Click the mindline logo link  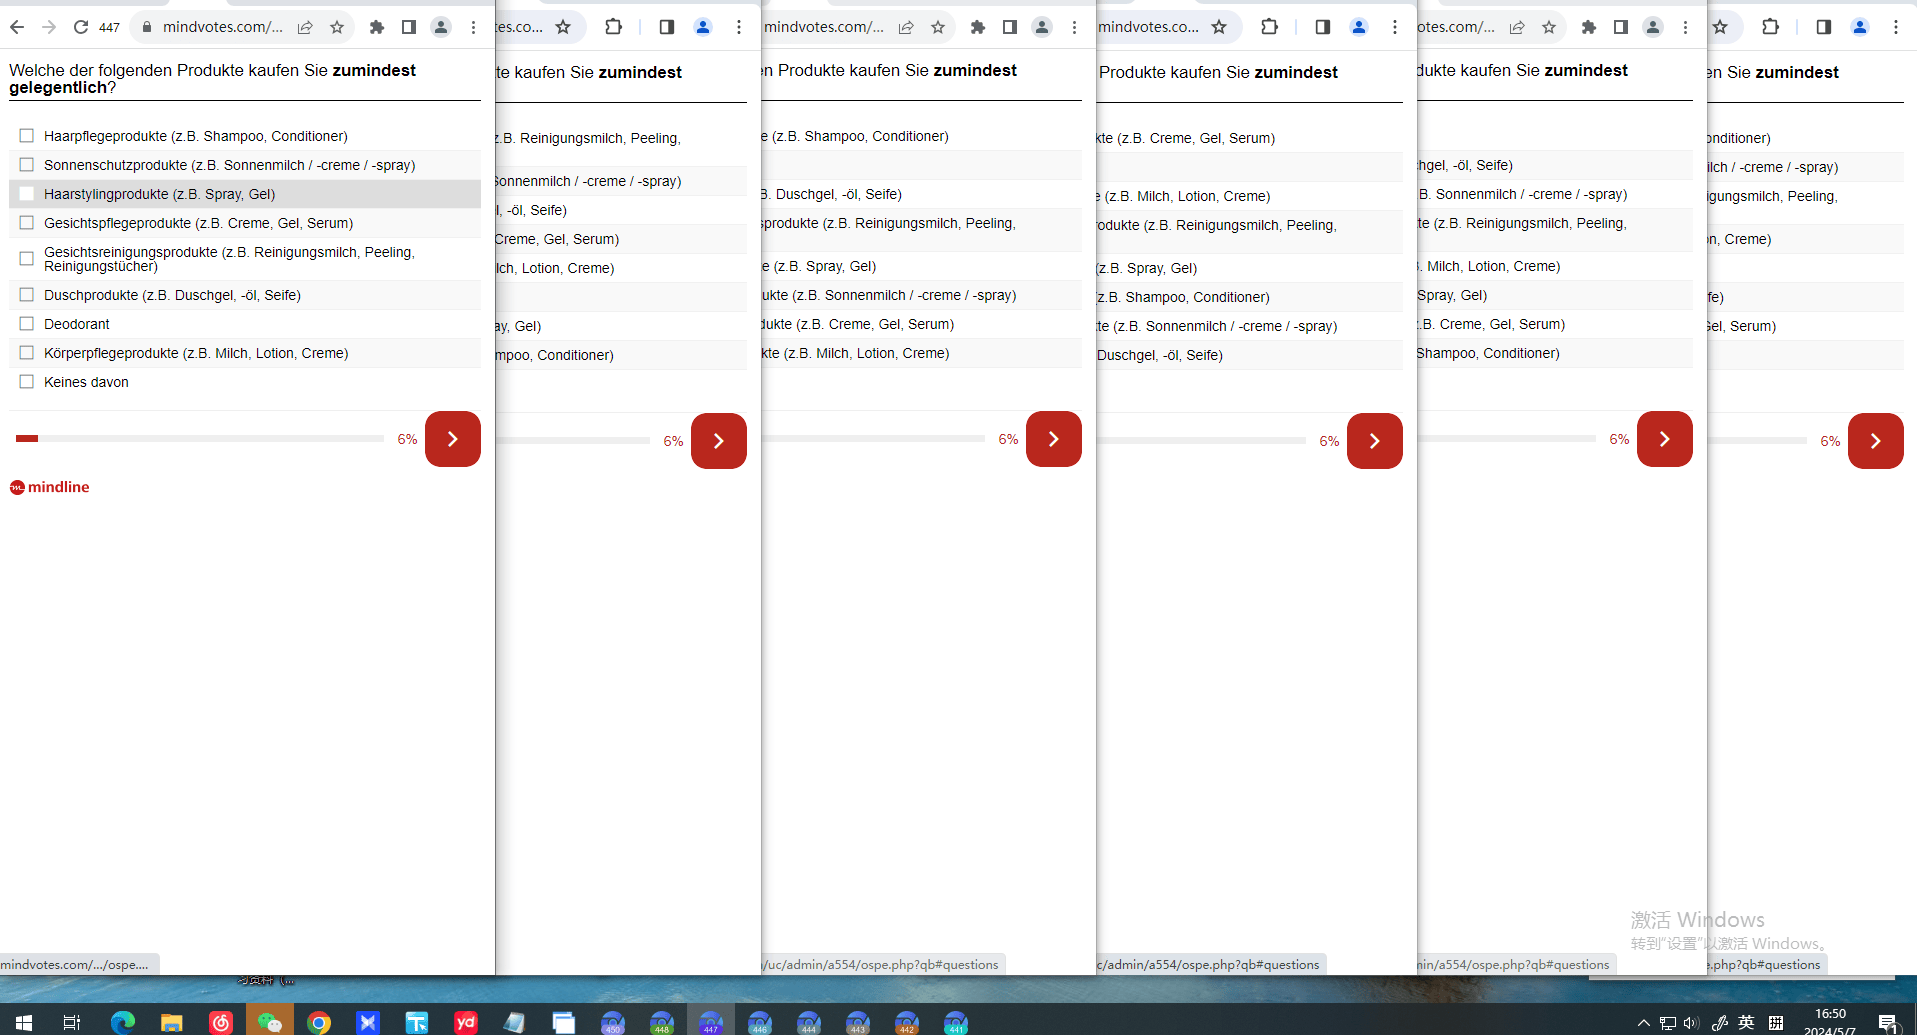(50, 487)
